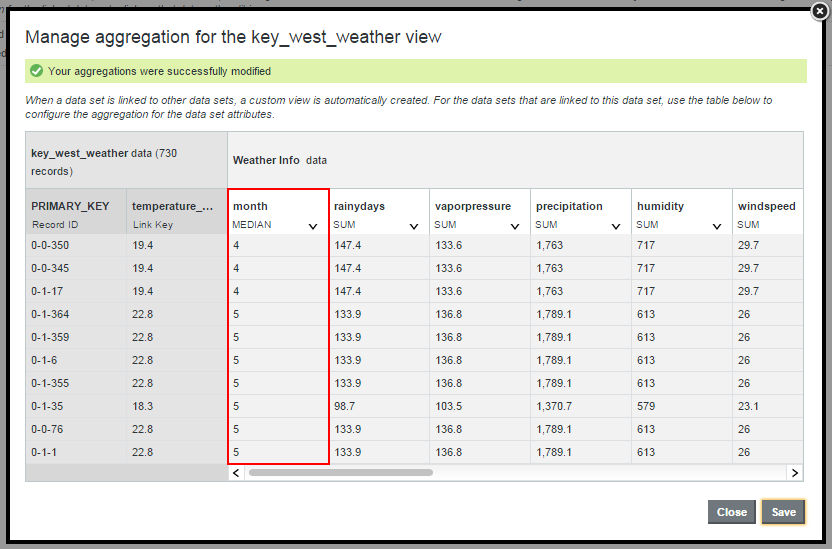832x549 pixels.
Task: Select record ID 0-1-364
Action: pyautogui.click(x=50, y=314)
